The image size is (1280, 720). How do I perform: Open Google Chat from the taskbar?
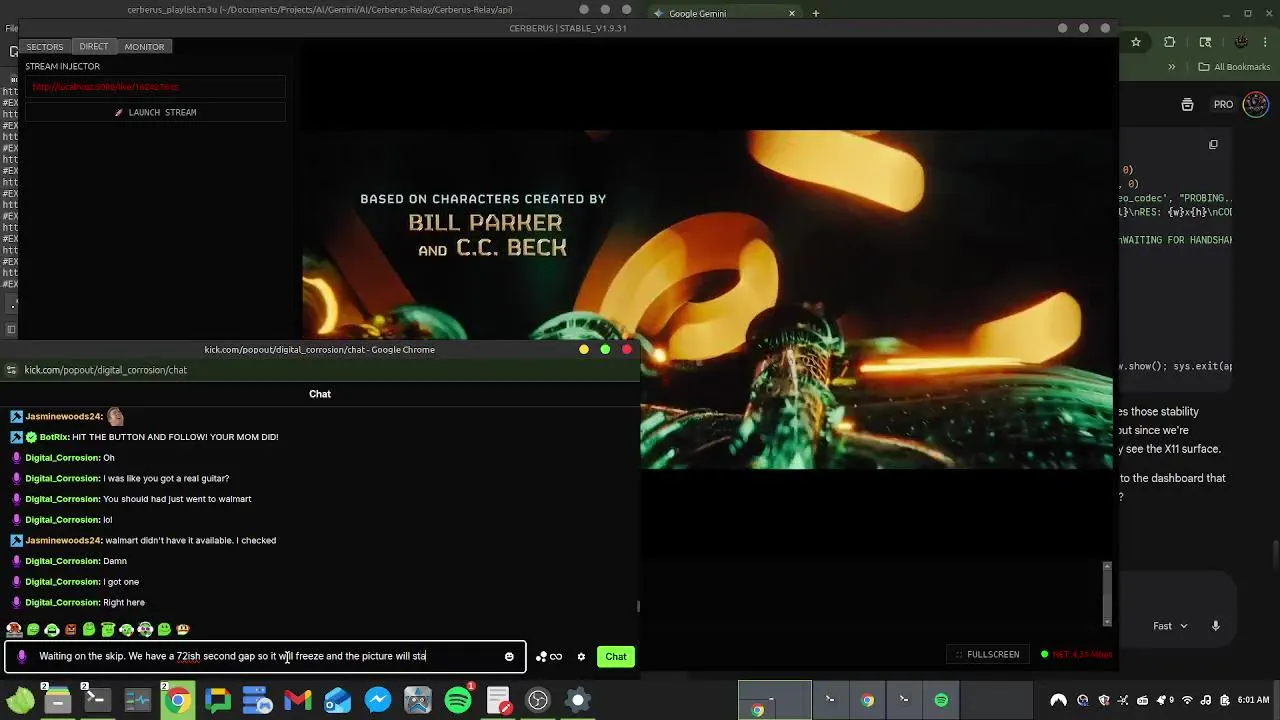[x=217, y=700]
